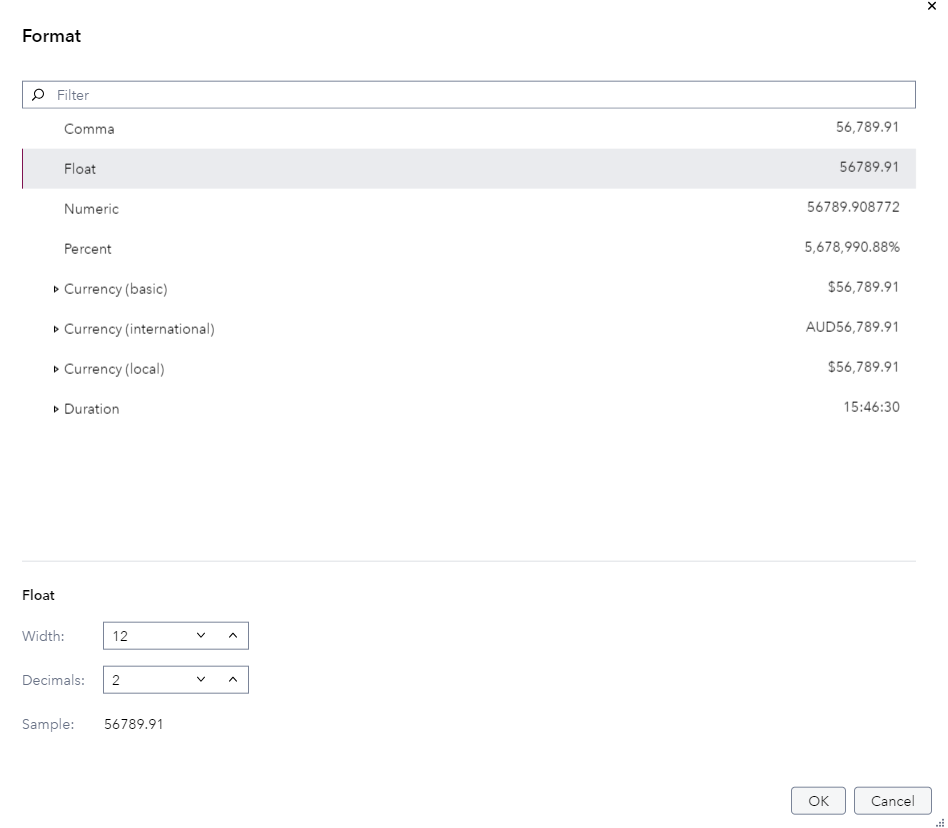
Task: Increase the Decimals value with up arrow
Action: pos(232,680)
